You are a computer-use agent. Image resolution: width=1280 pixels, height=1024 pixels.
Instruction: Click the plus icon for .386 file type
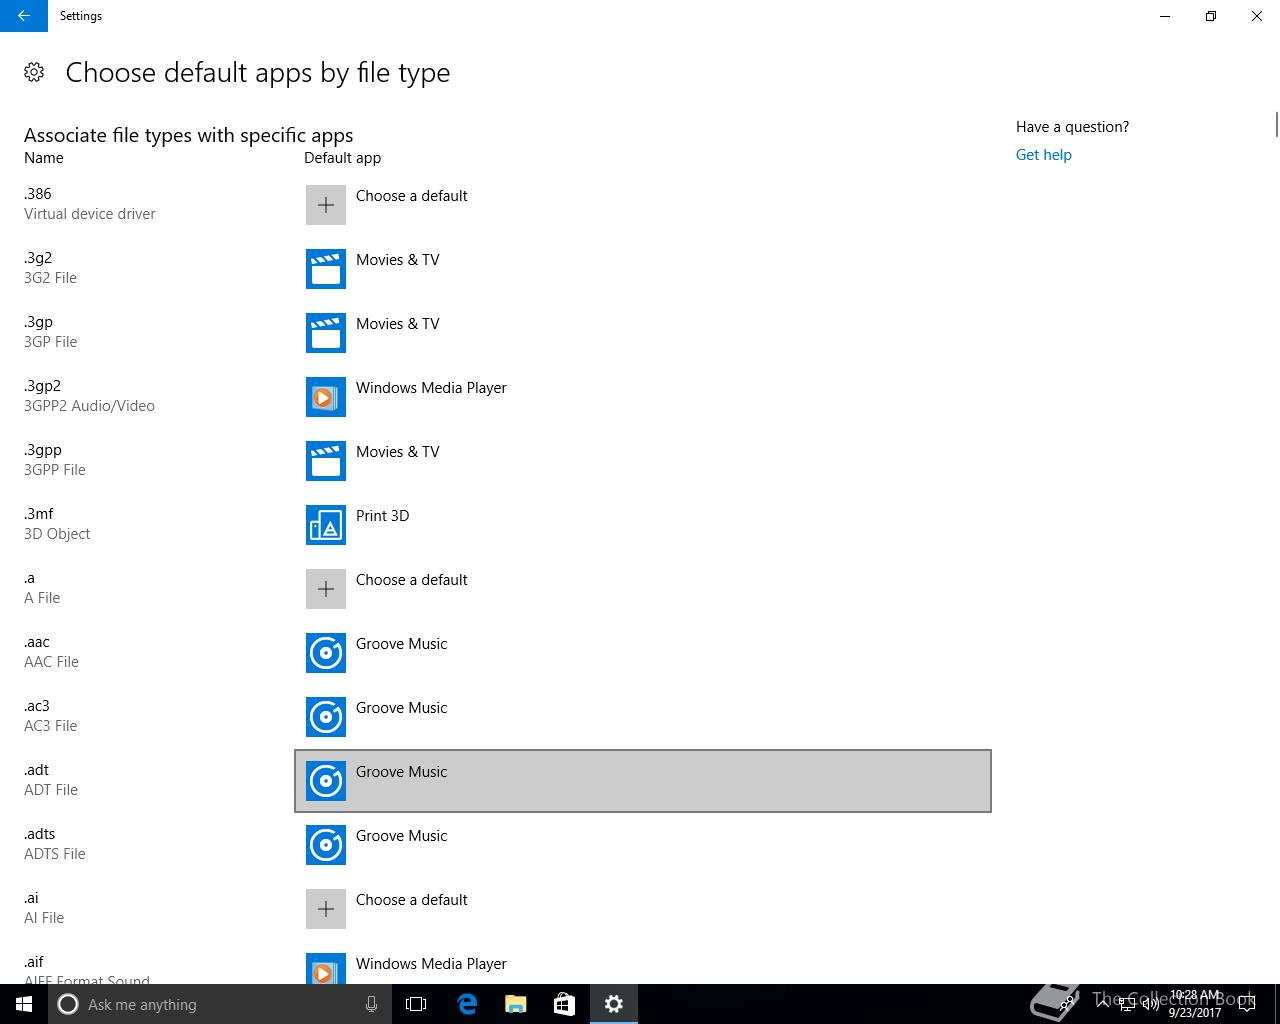point(326,205)
